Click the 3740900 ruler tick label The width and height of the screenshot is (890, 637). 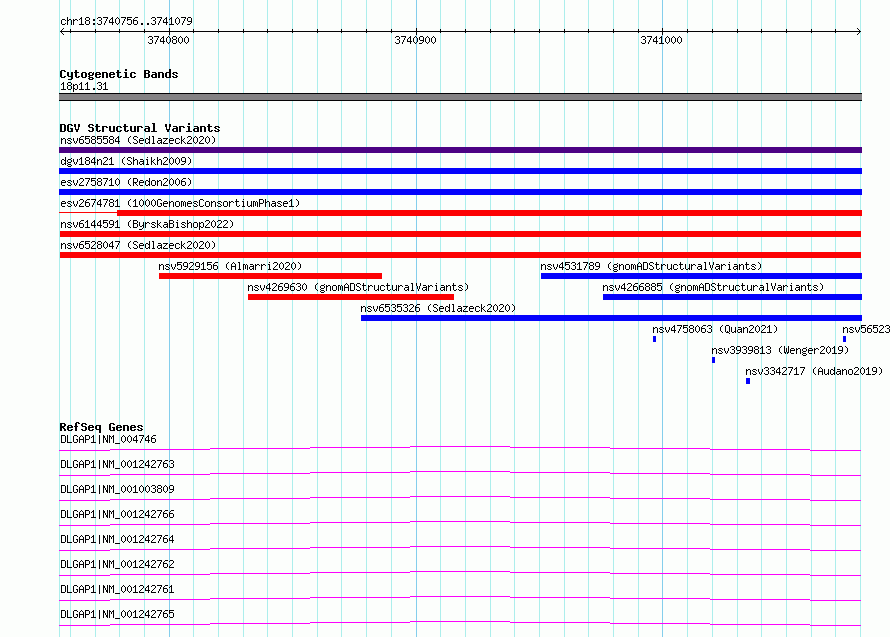(415, 40)
